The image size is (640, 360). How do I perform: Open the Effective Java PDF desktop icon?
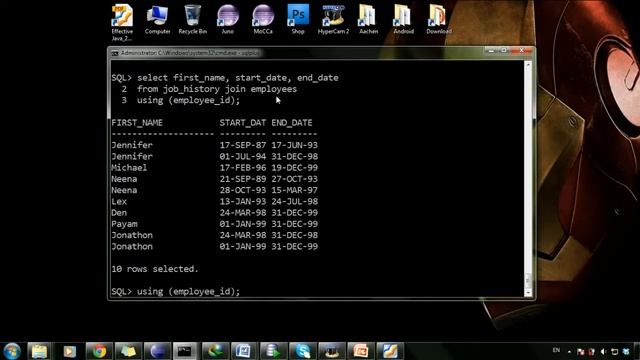122,22
